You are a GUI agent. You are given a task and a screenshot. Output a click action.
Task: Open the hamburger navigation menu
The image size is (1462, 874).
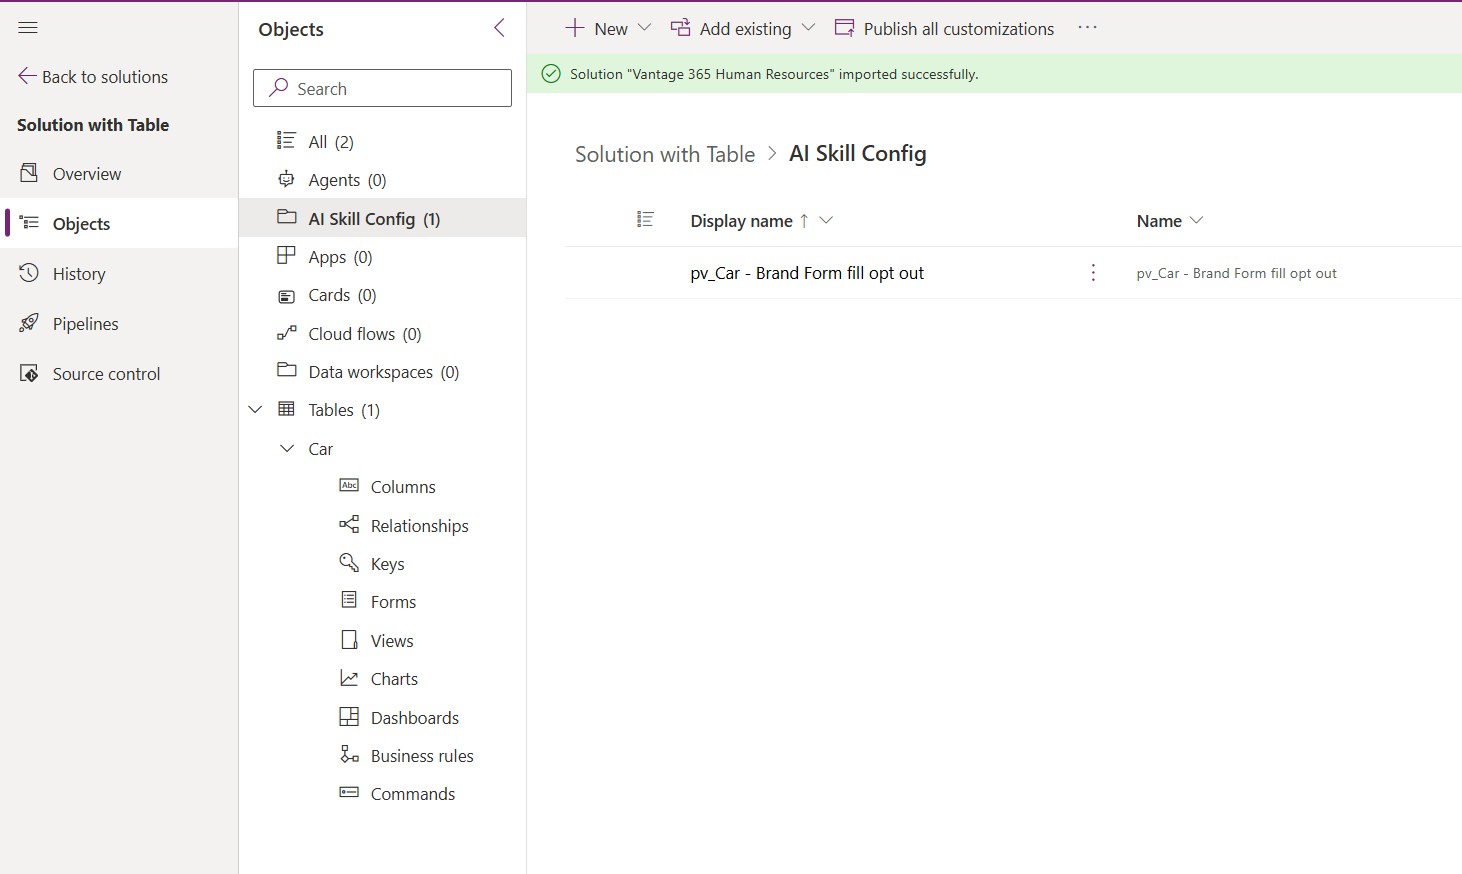click(28, 28)
